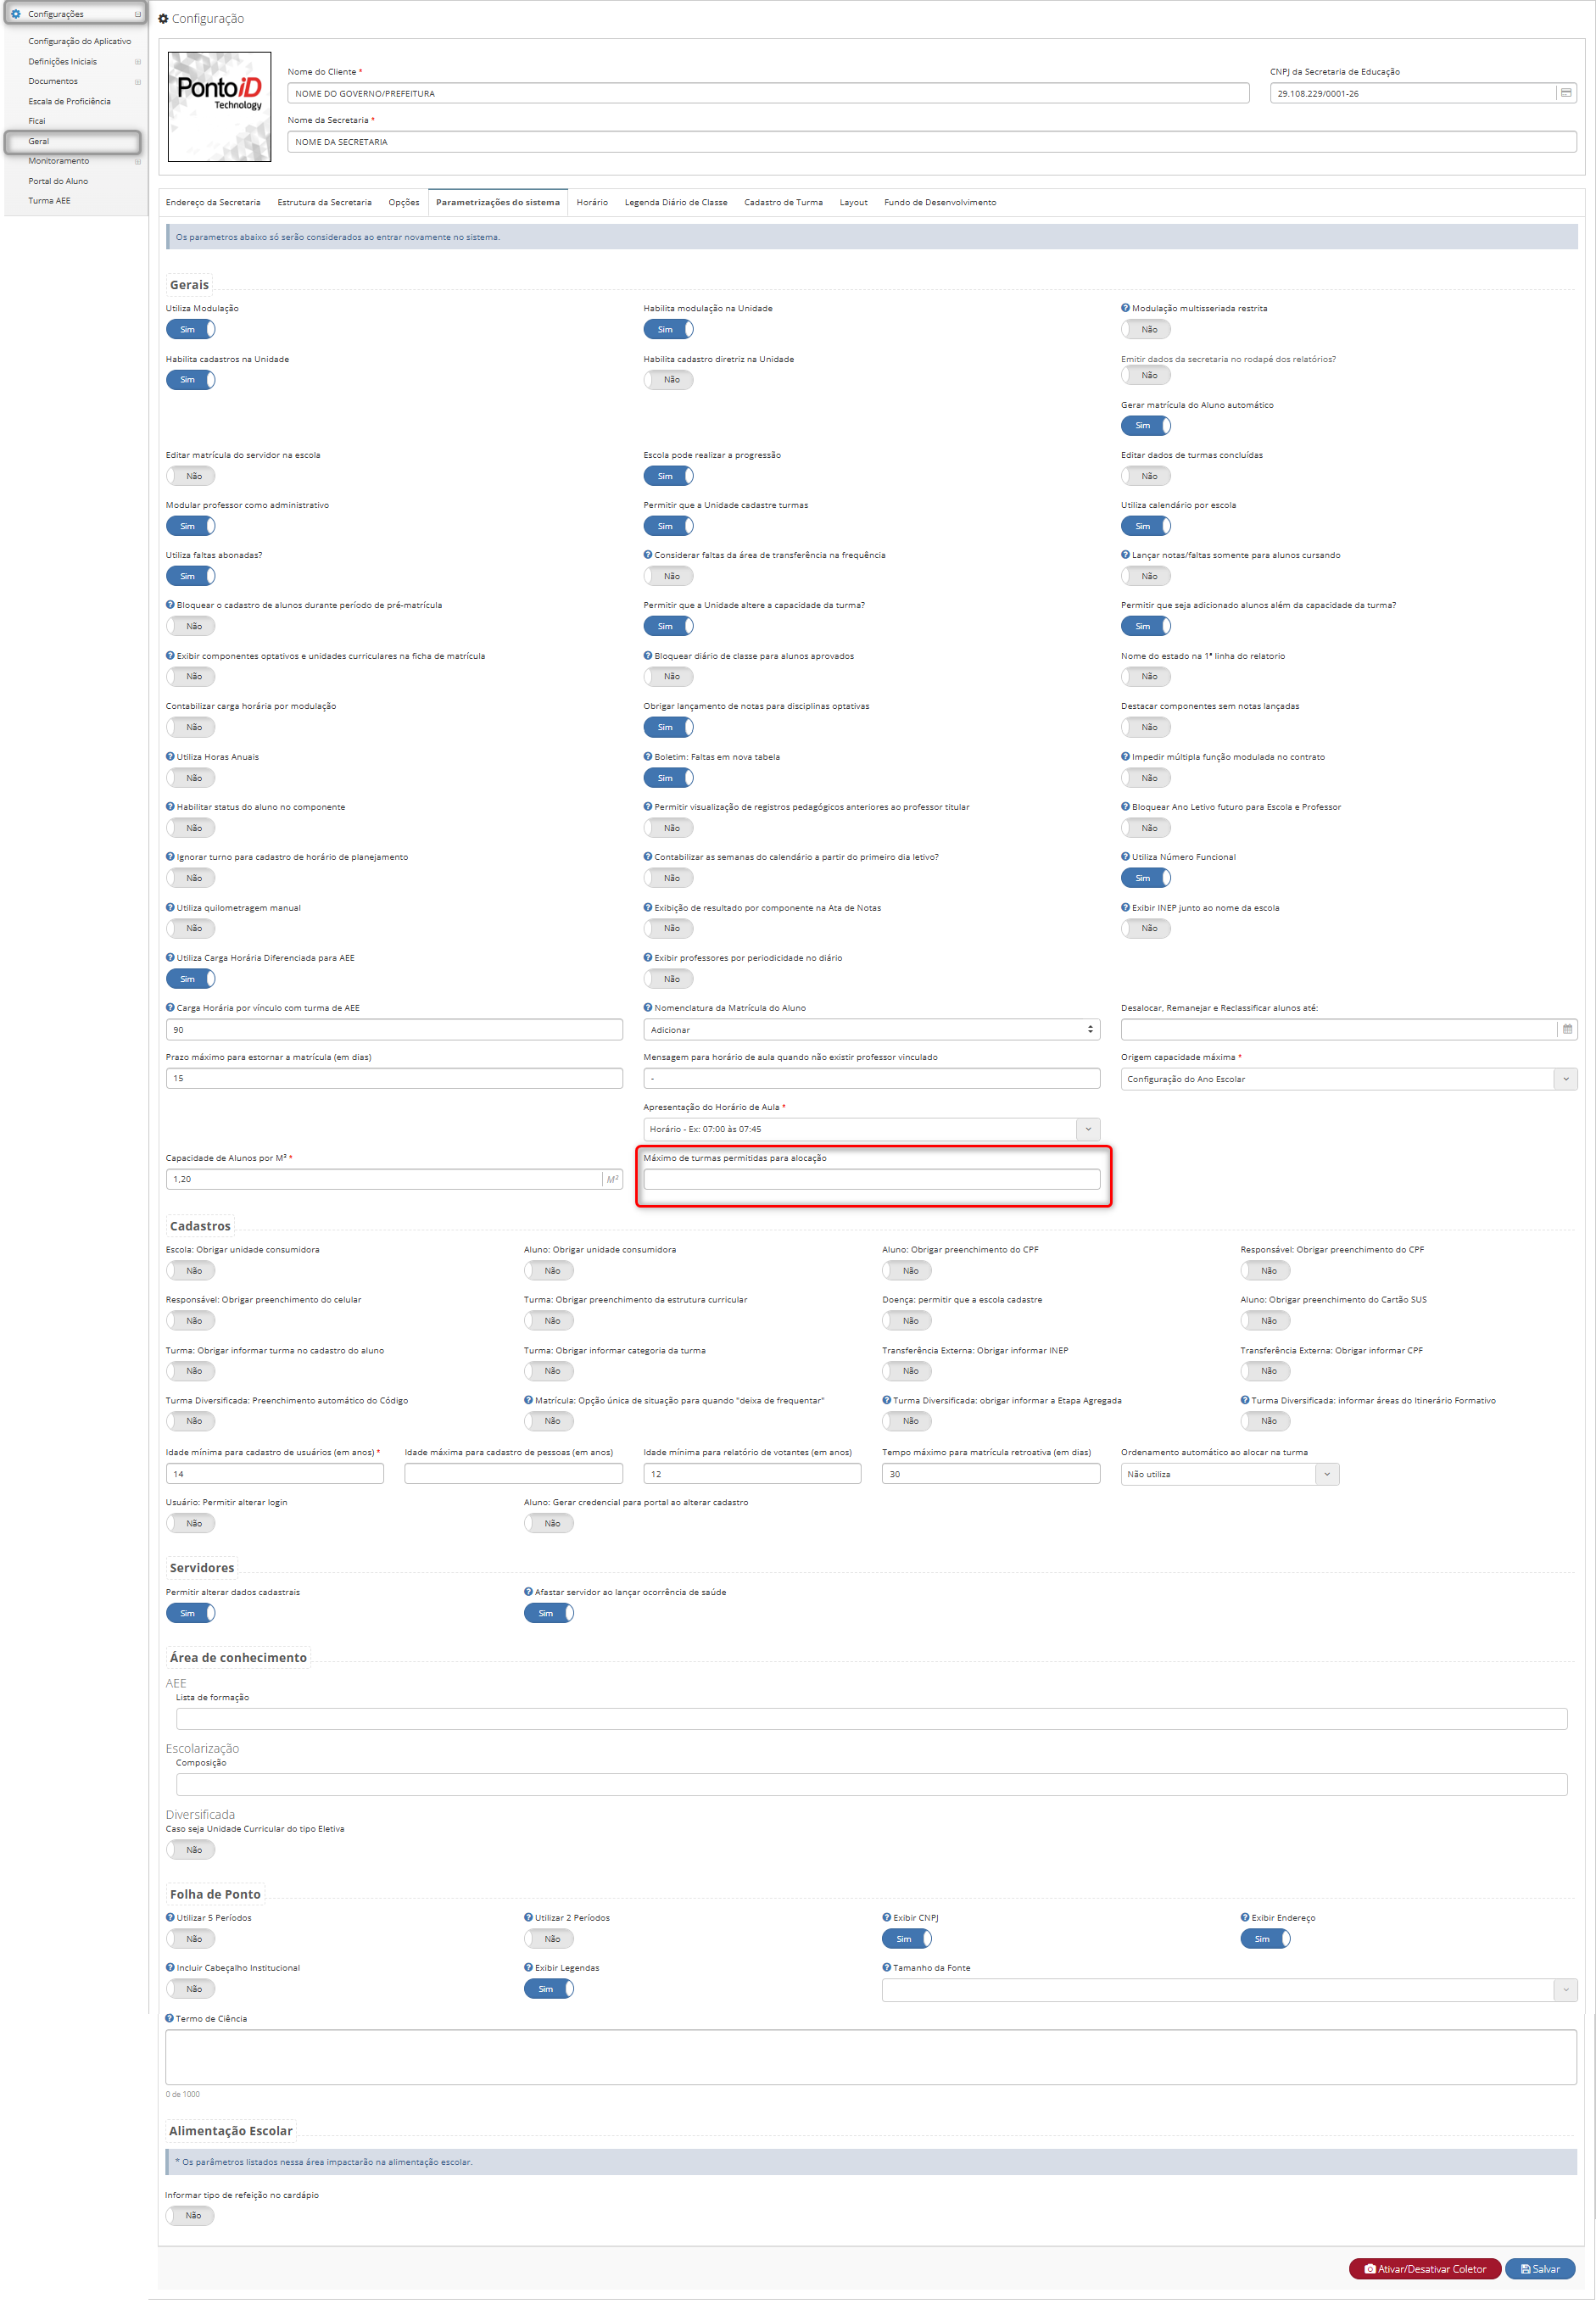Disable the Utiliza Modulação toggle
This screenshot has height=2304, width=1596.
[190, 329]
